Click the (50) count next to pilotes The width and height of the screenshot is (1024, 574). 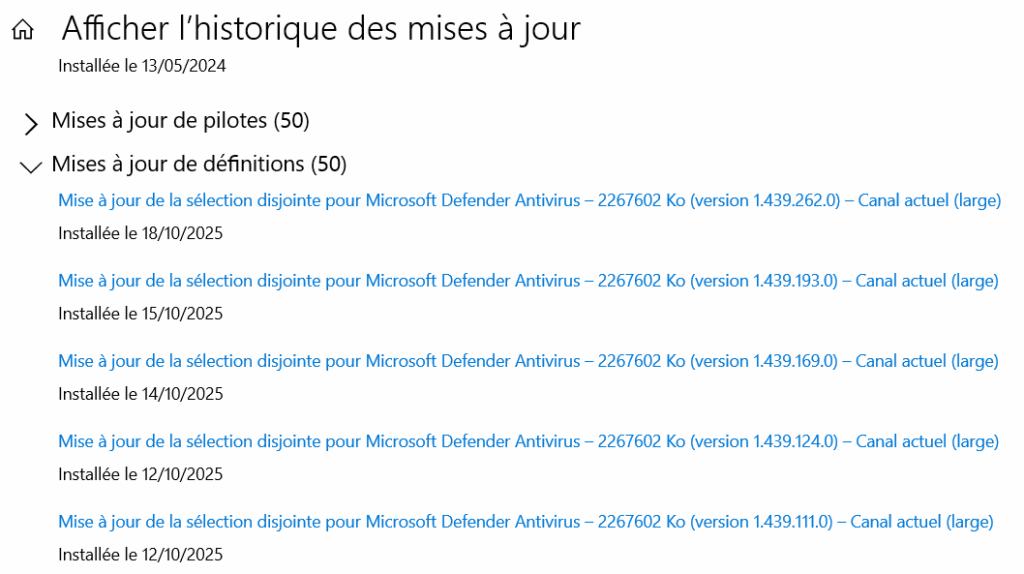tap(293, 121)
